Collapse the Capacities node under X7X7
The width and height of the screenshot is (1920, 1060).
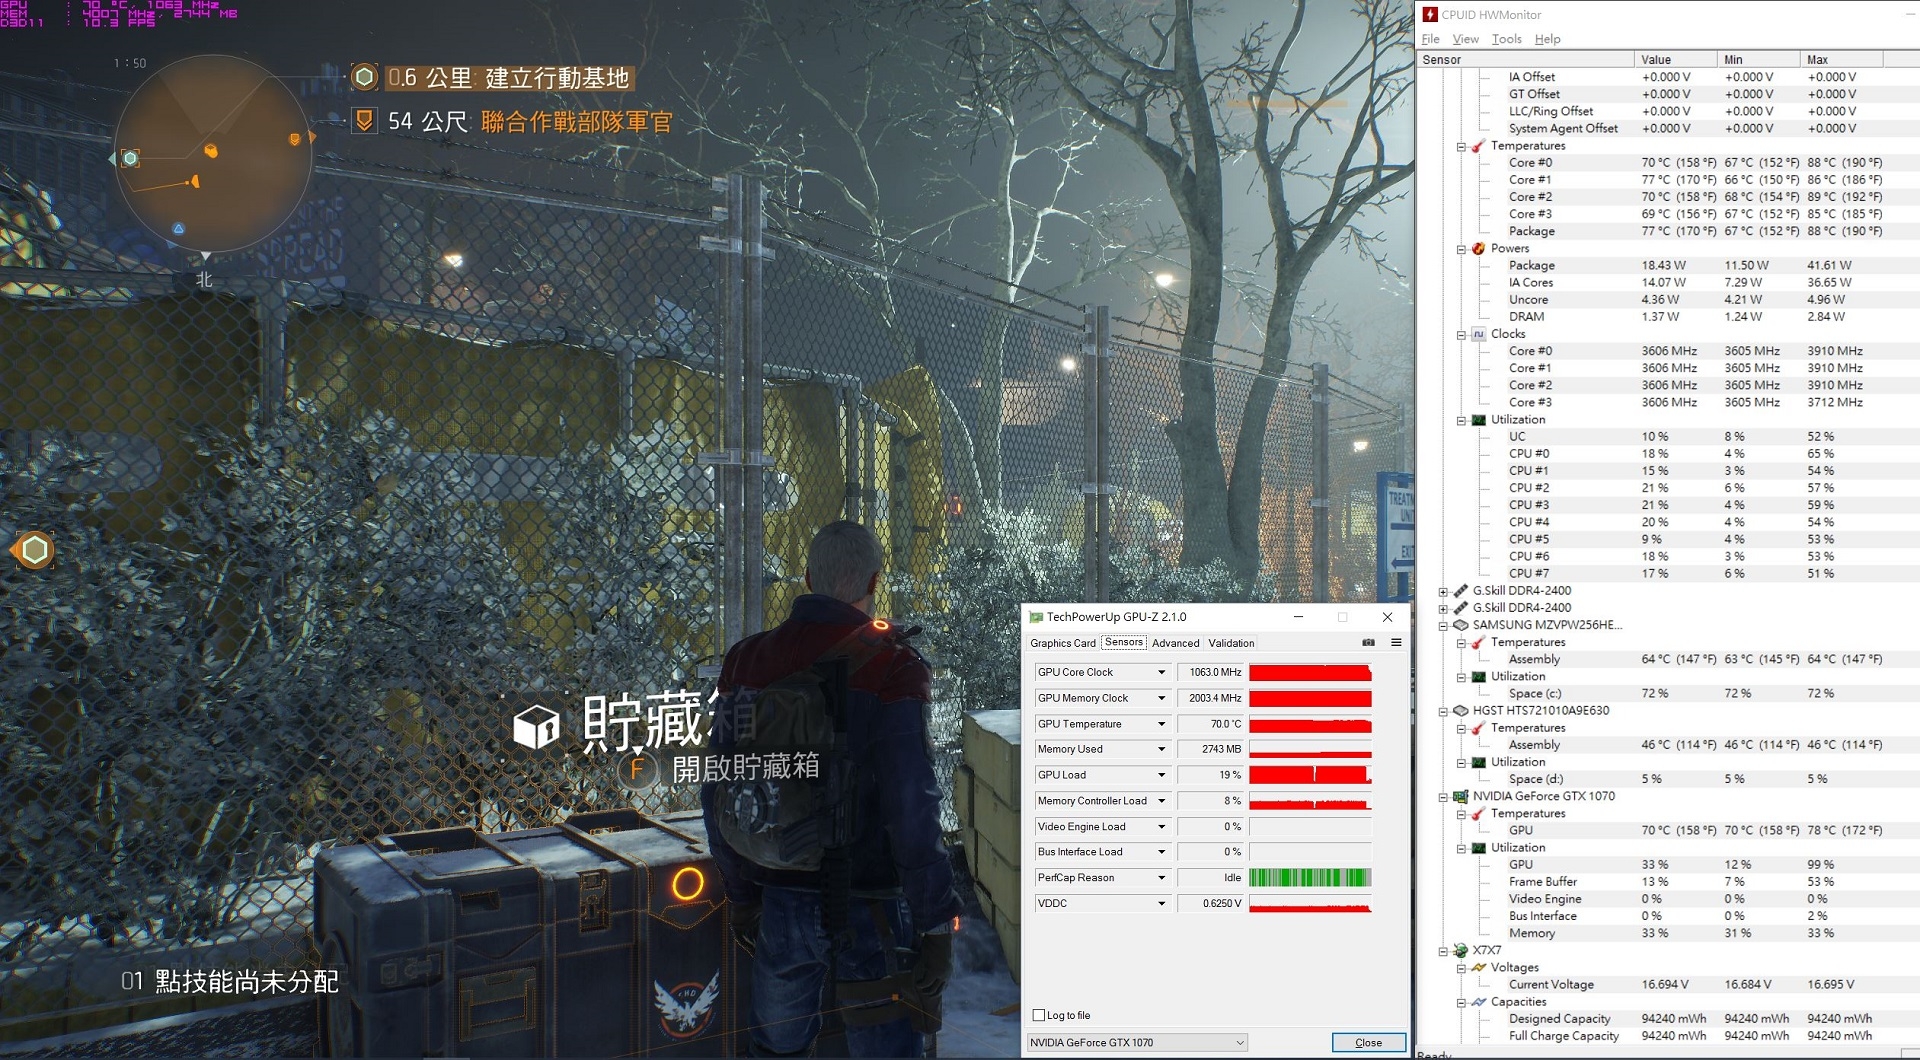tap(1461, 1003)
